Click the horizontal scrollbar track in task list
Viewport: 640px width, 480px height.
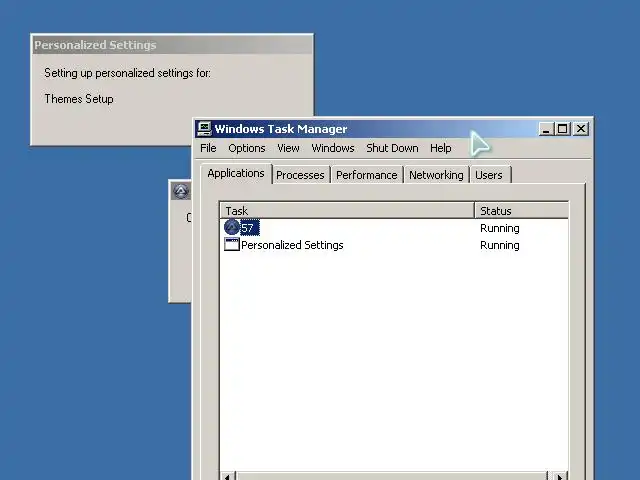pos(392,476)
